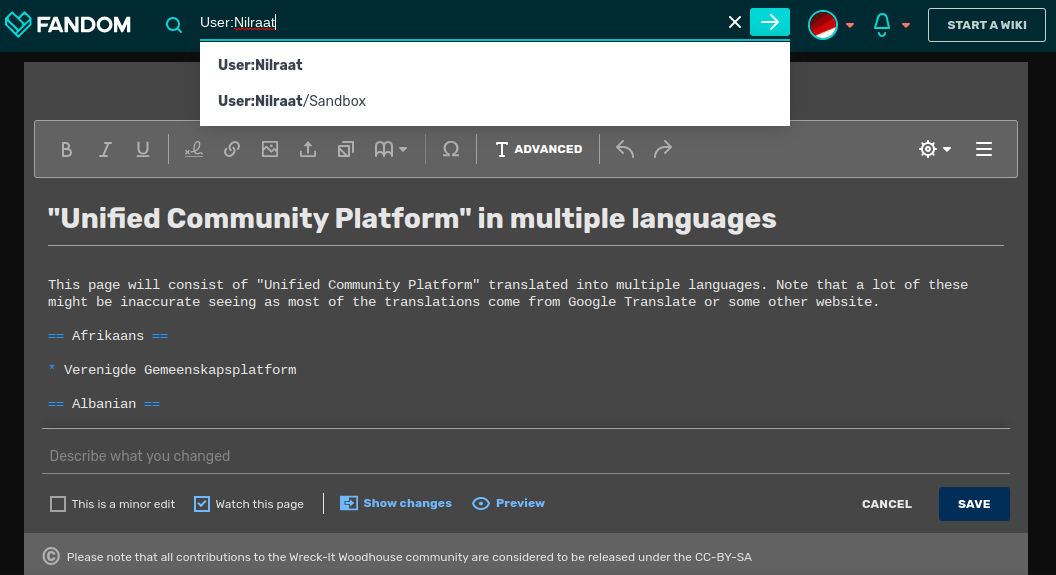
Task: Undo the last edit
Action: coord(625,149)
